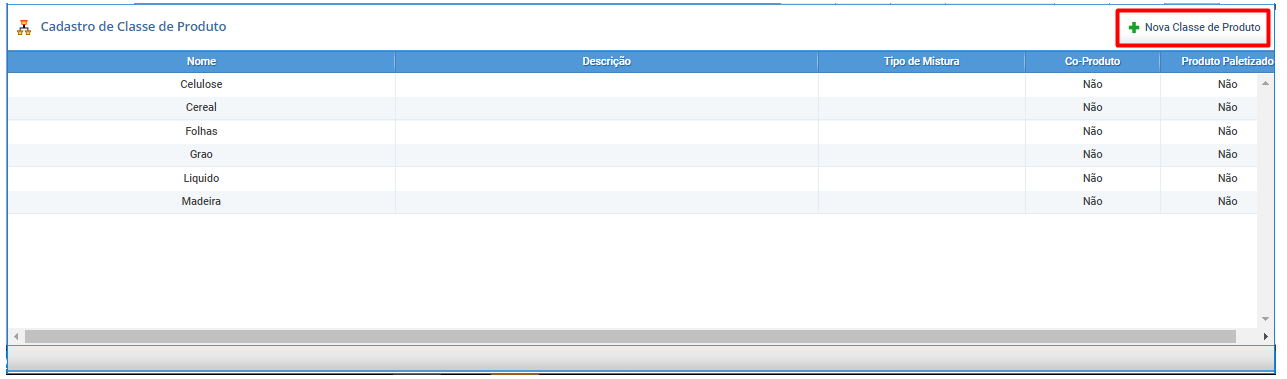Screen dimensions: 1287x379
Task: Click the green plus icon
Action: point(1134,28)
